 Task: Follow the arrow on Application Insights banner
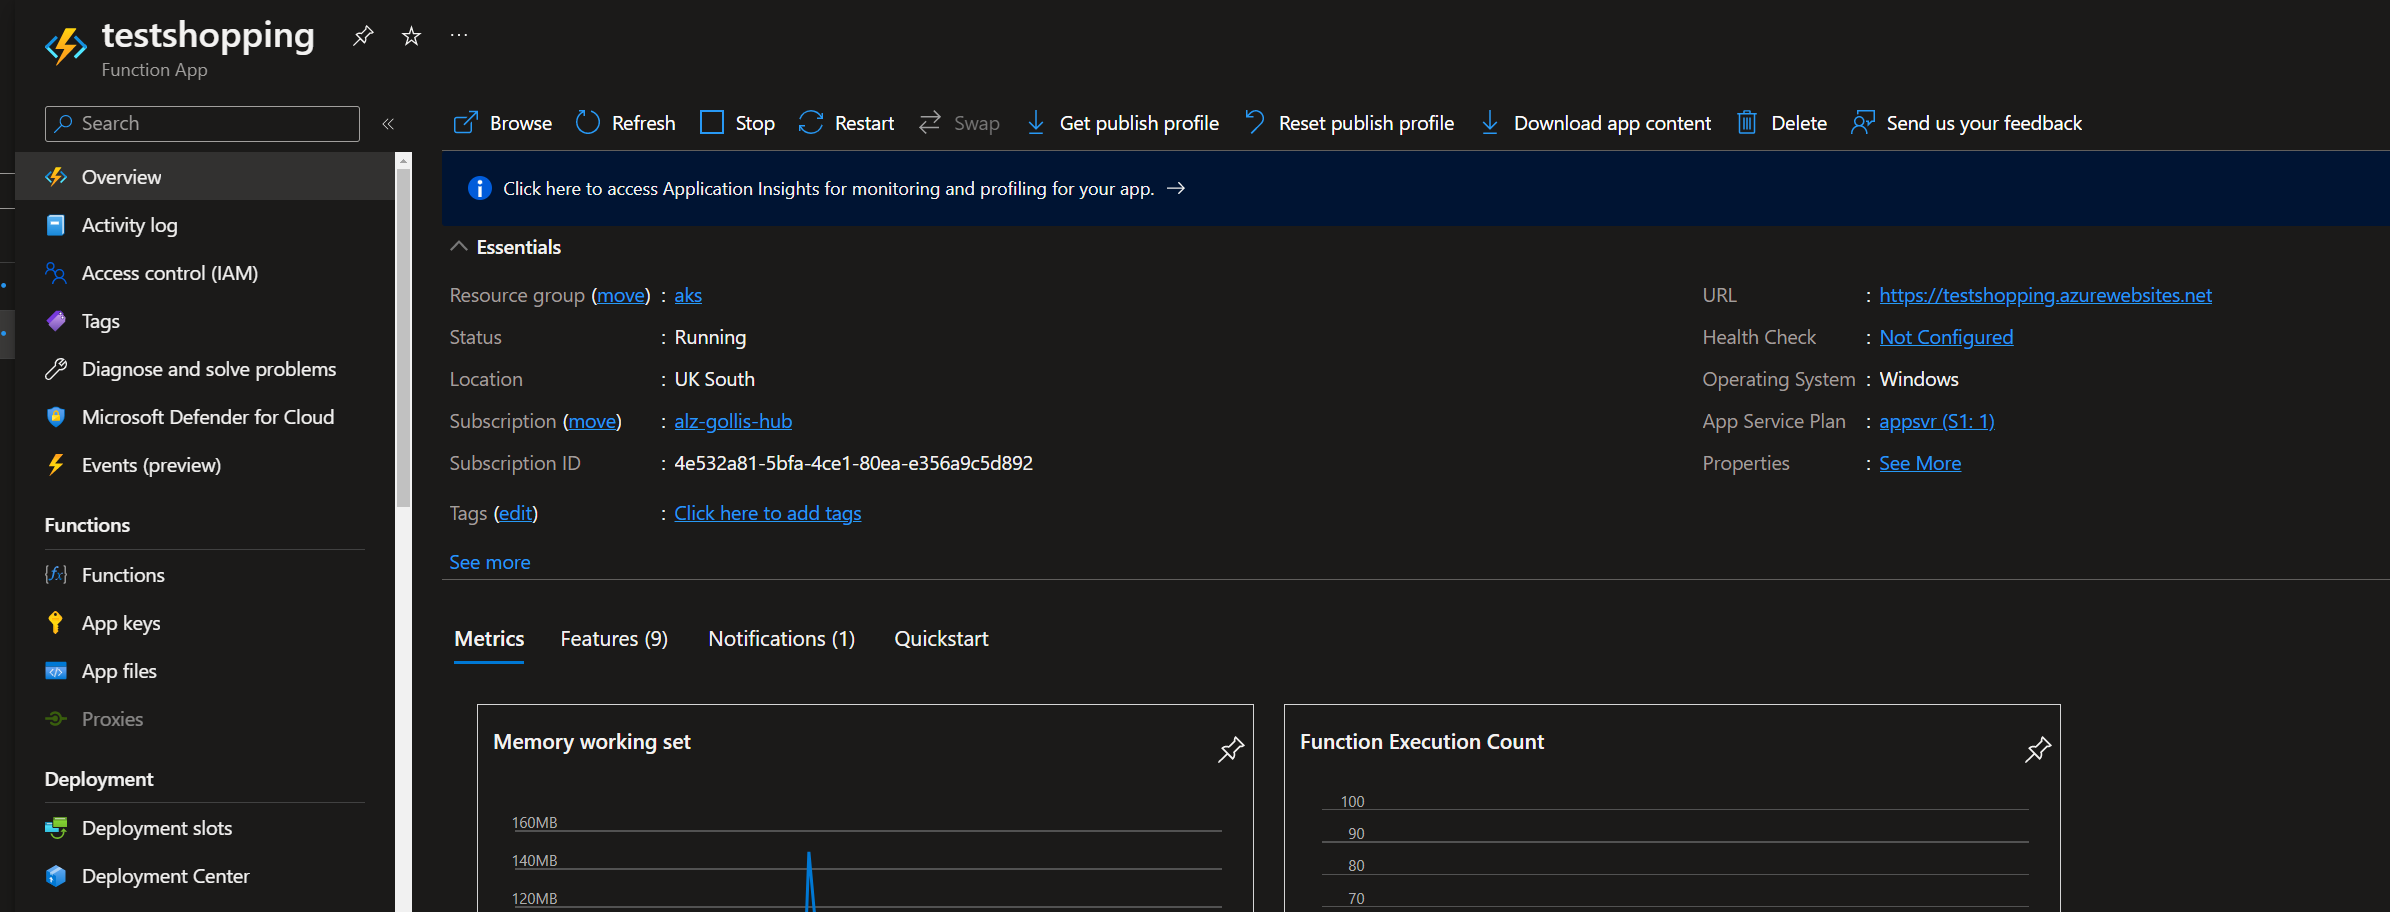(1176, 188)
